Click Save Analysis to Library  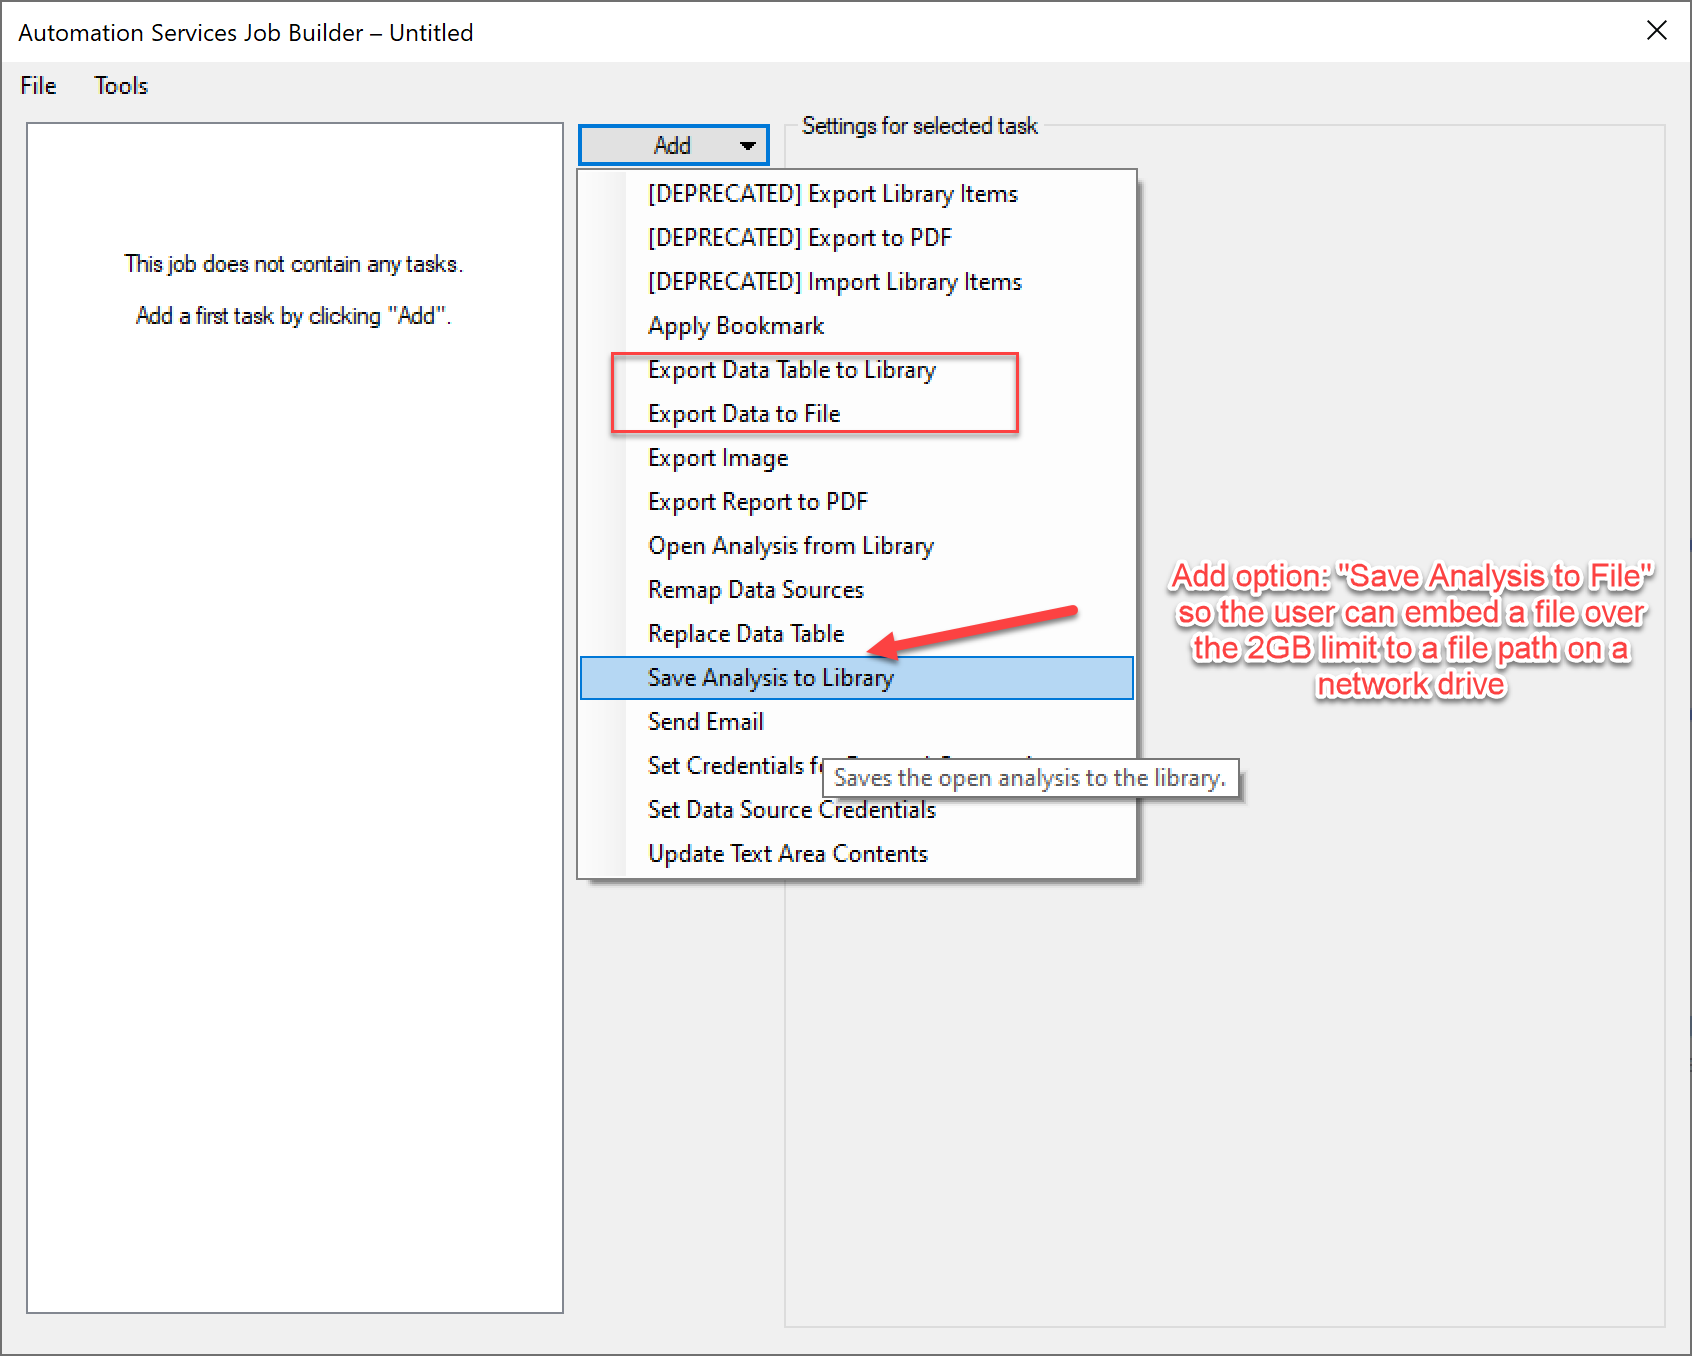point(770,678)
